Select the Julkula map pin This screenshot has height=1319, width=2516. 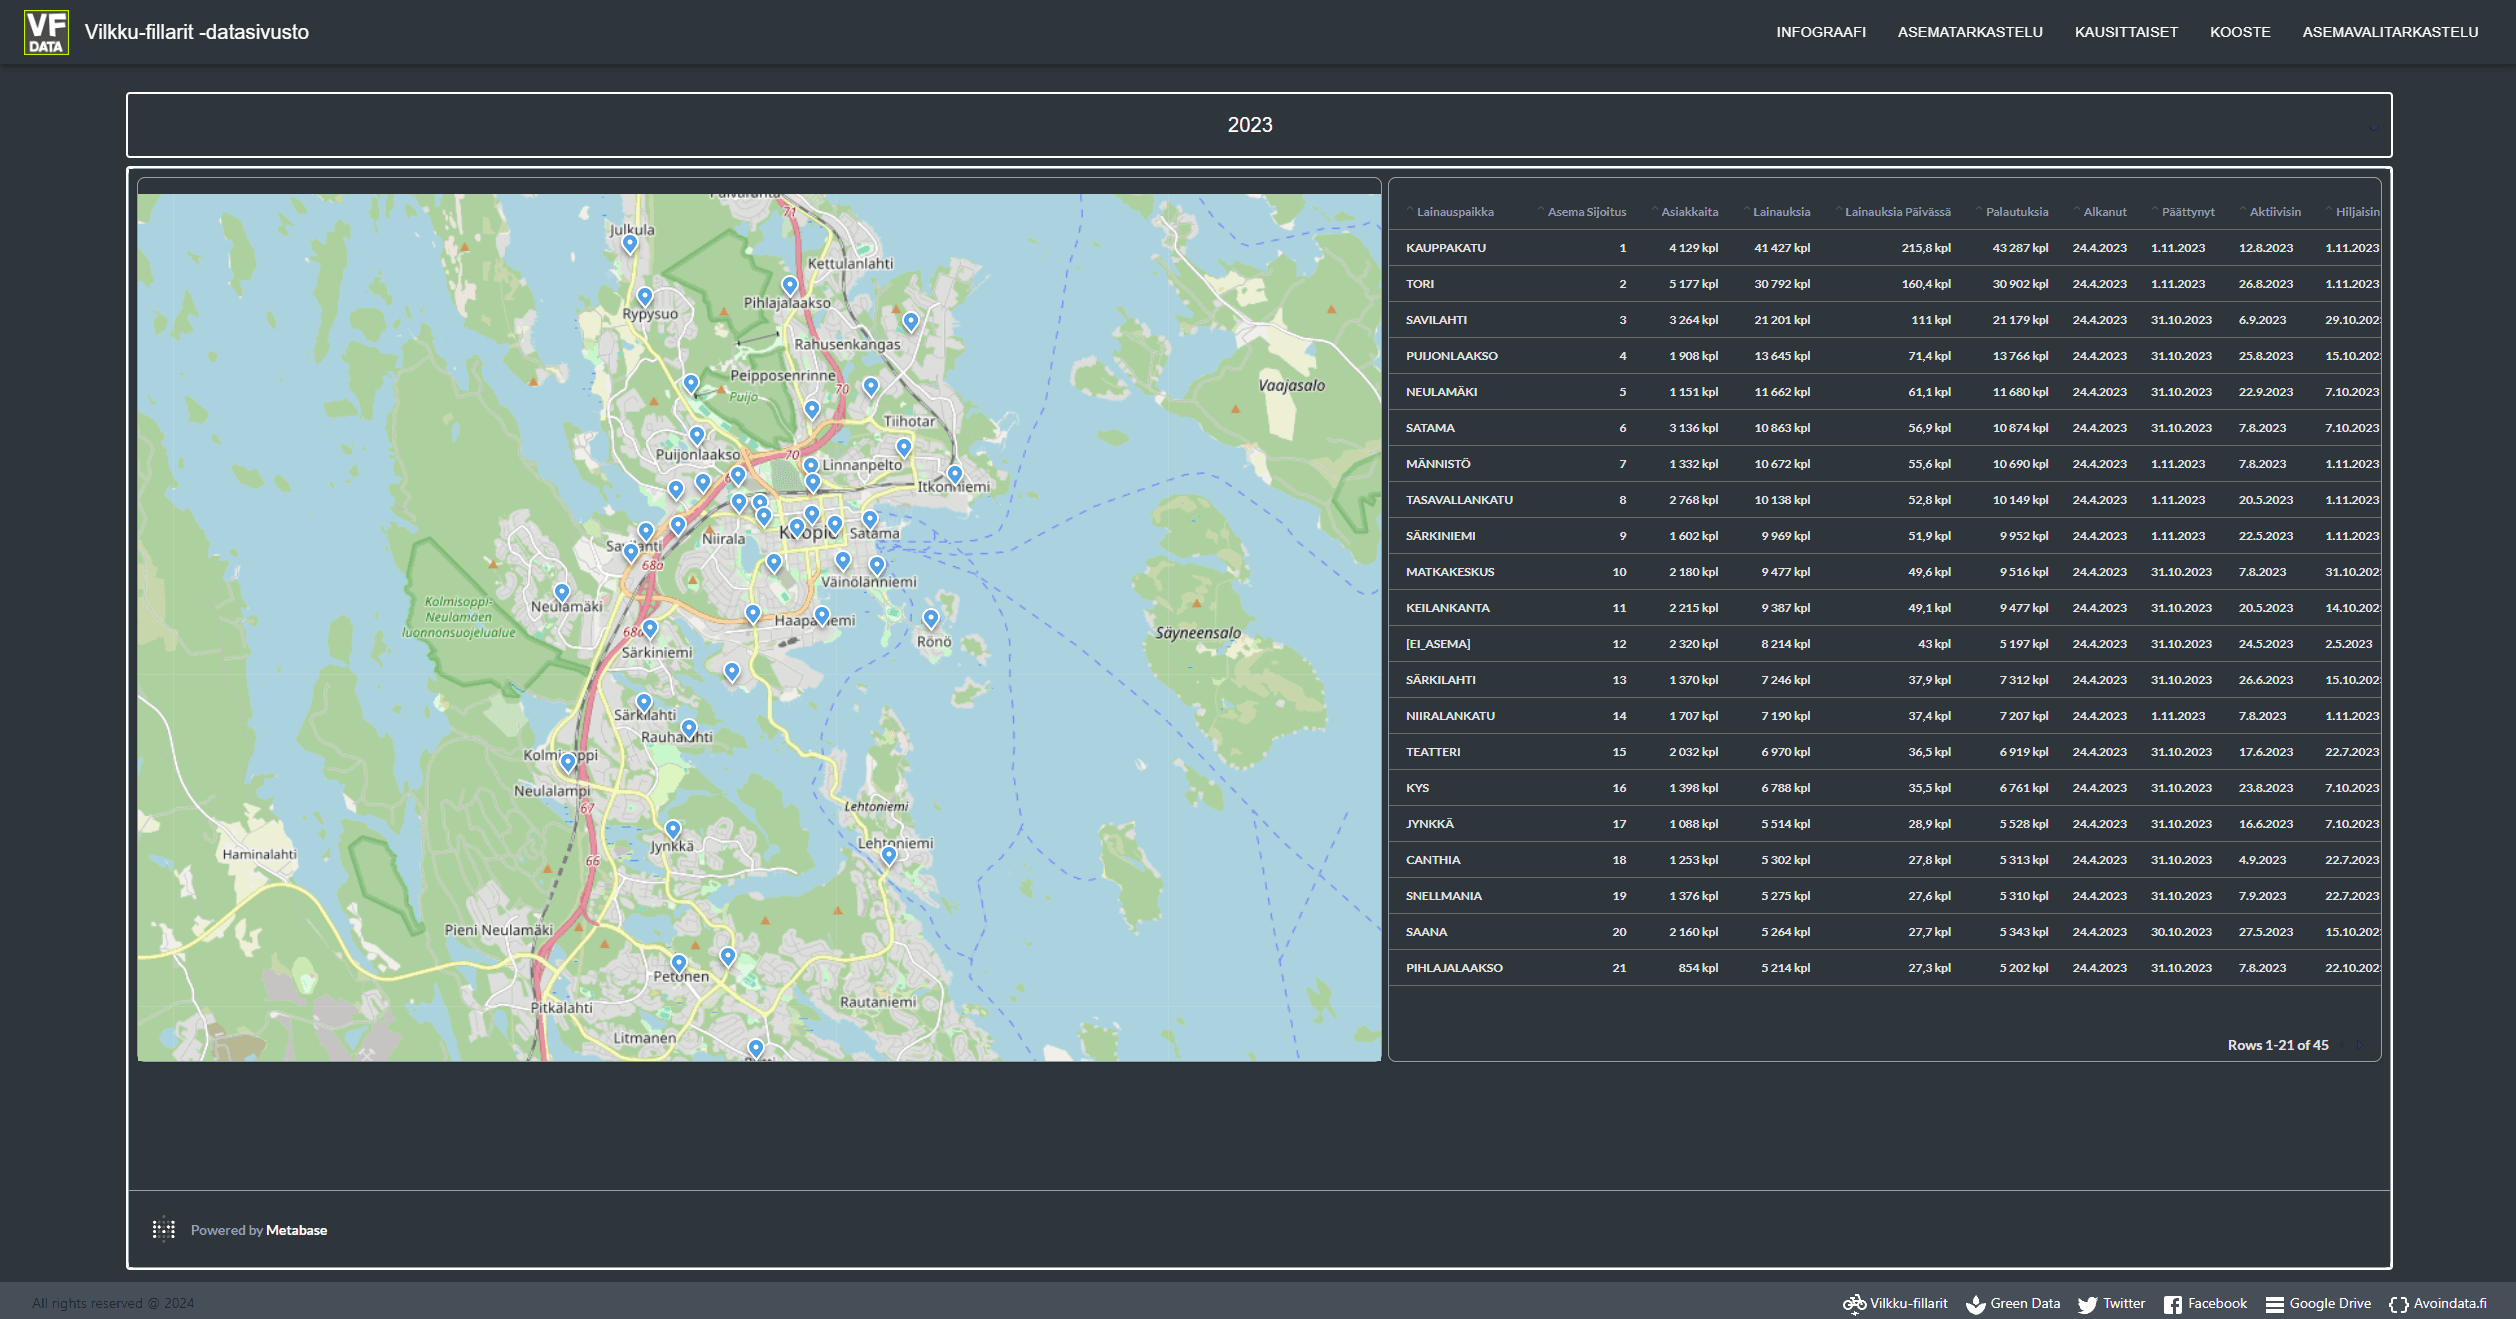click(630, 244)
